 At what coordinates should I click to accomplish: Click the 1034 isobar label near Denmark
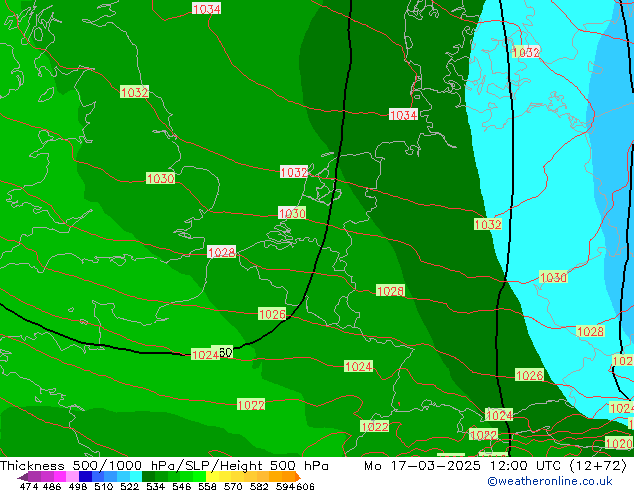(x=403, y=115)
